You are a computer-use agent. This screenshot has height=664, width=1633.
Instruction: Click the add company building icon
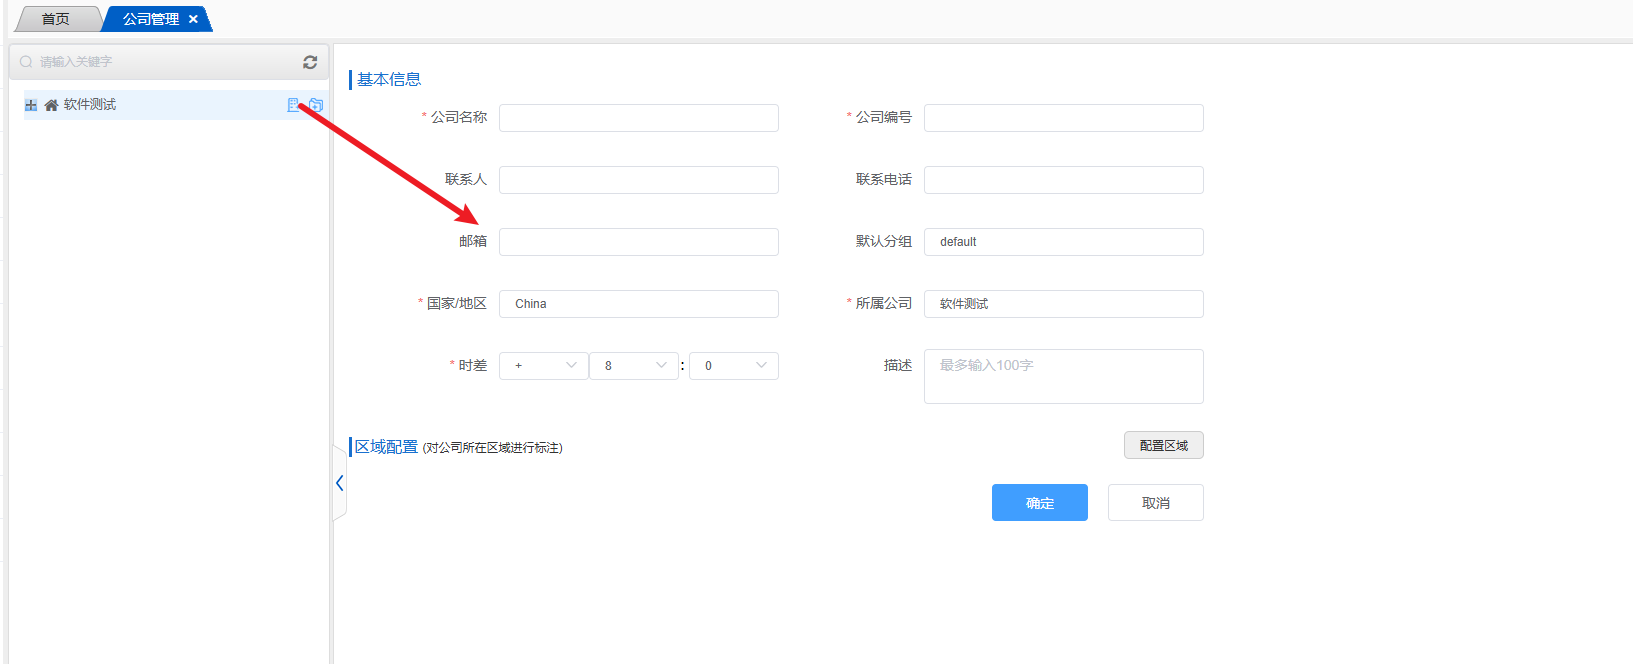click(293, 105)
